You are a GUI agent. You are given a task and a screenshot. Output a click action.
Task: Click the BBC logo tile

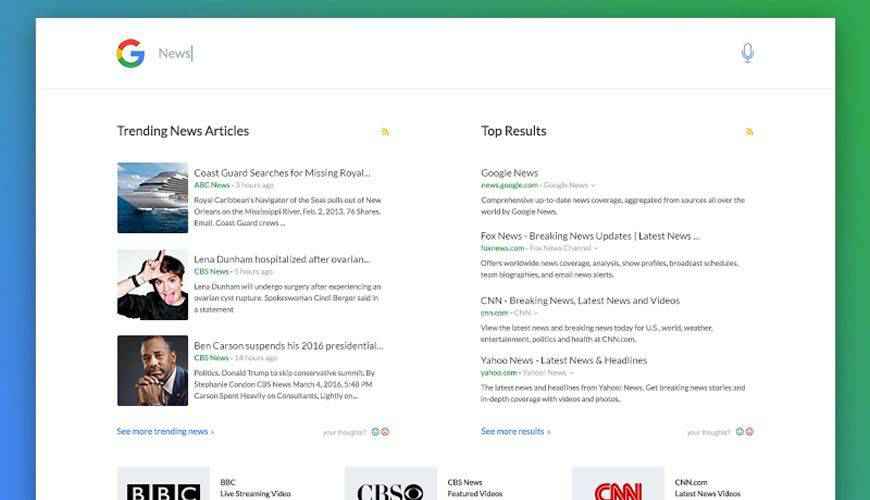point(163,485)
